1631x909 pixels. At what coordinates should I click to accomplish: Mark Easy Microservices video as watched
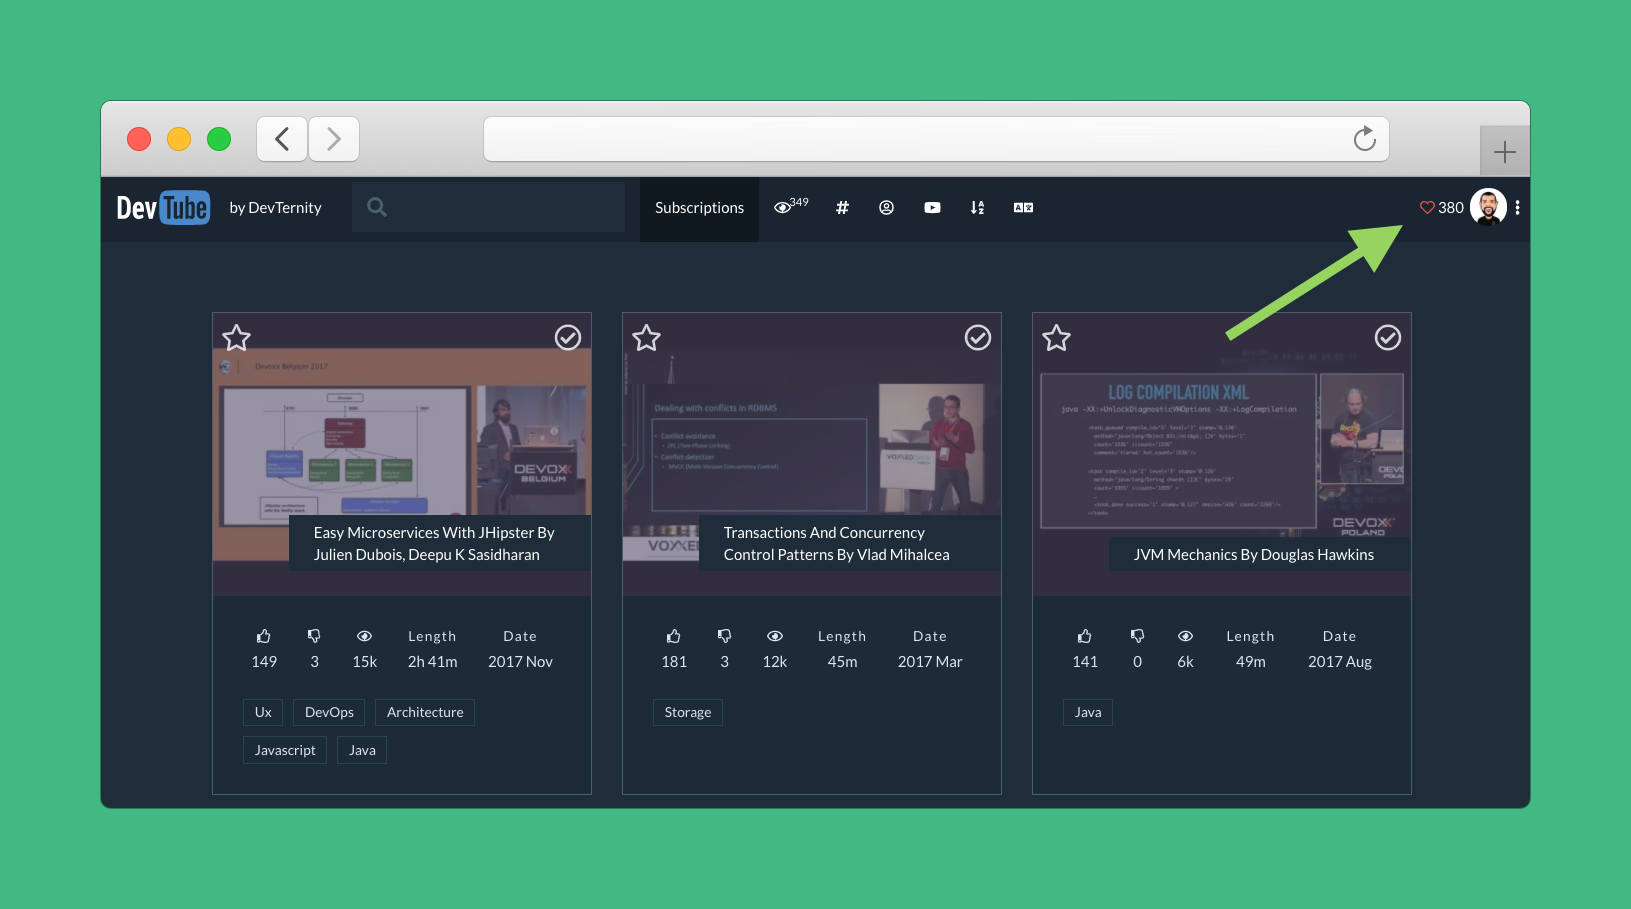pos(568,338)
